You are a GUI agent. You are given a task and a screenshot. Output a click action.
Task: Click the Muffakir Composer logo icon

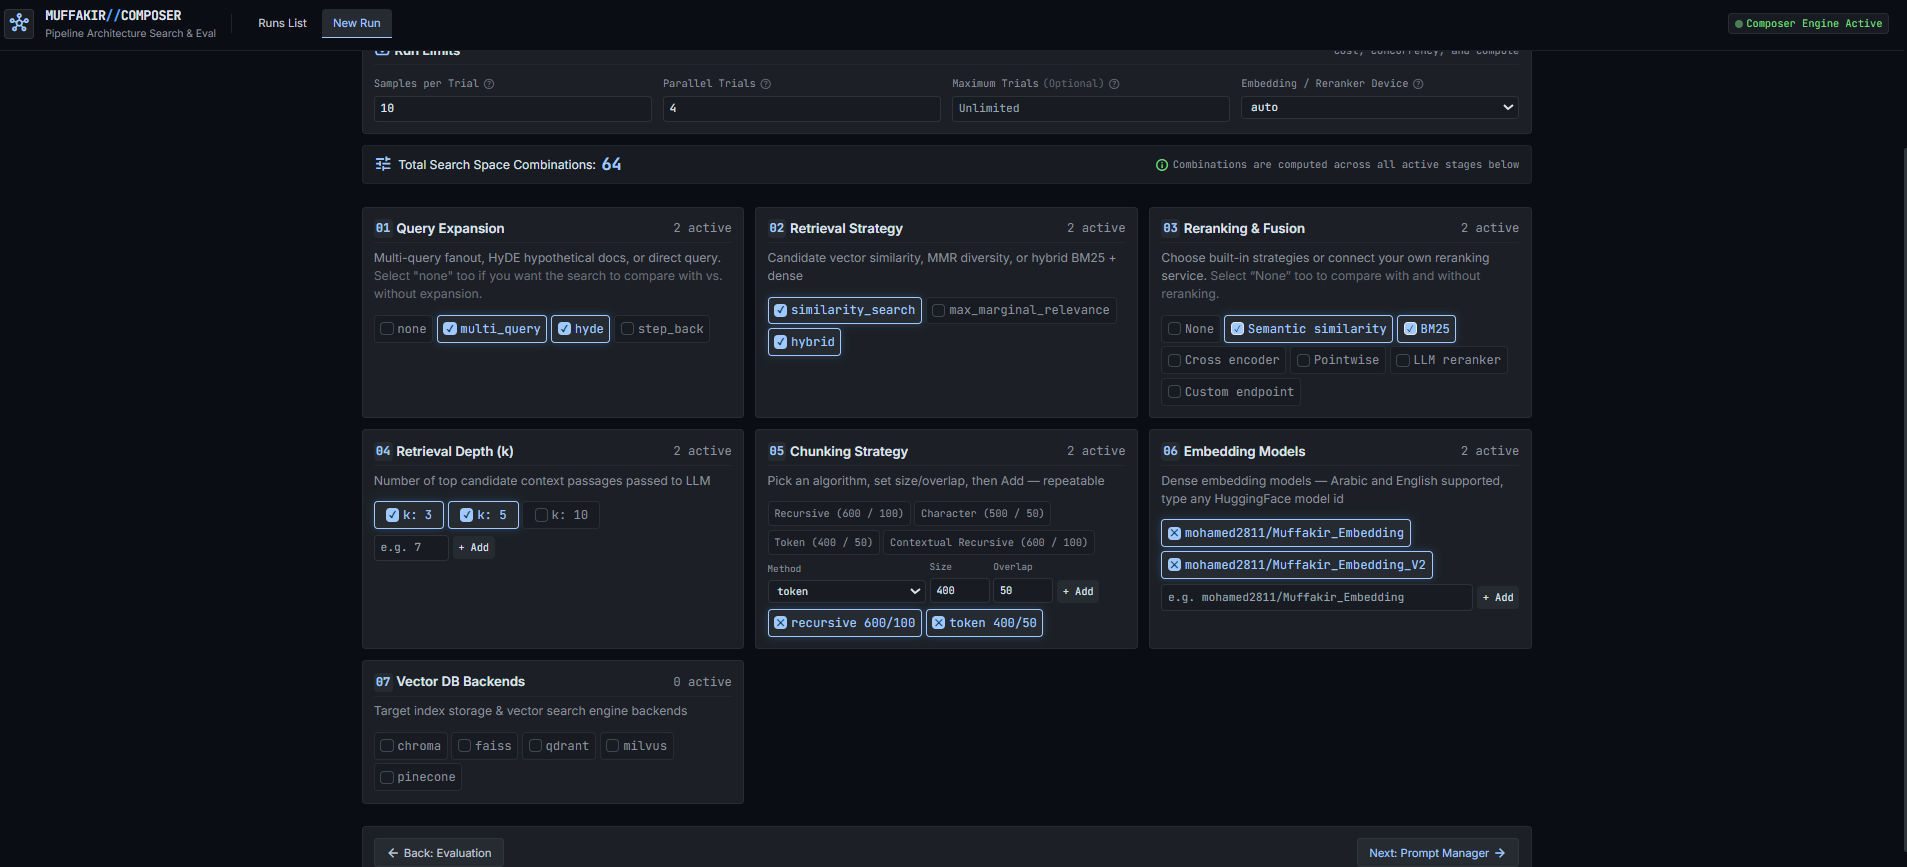coord(19,22)
